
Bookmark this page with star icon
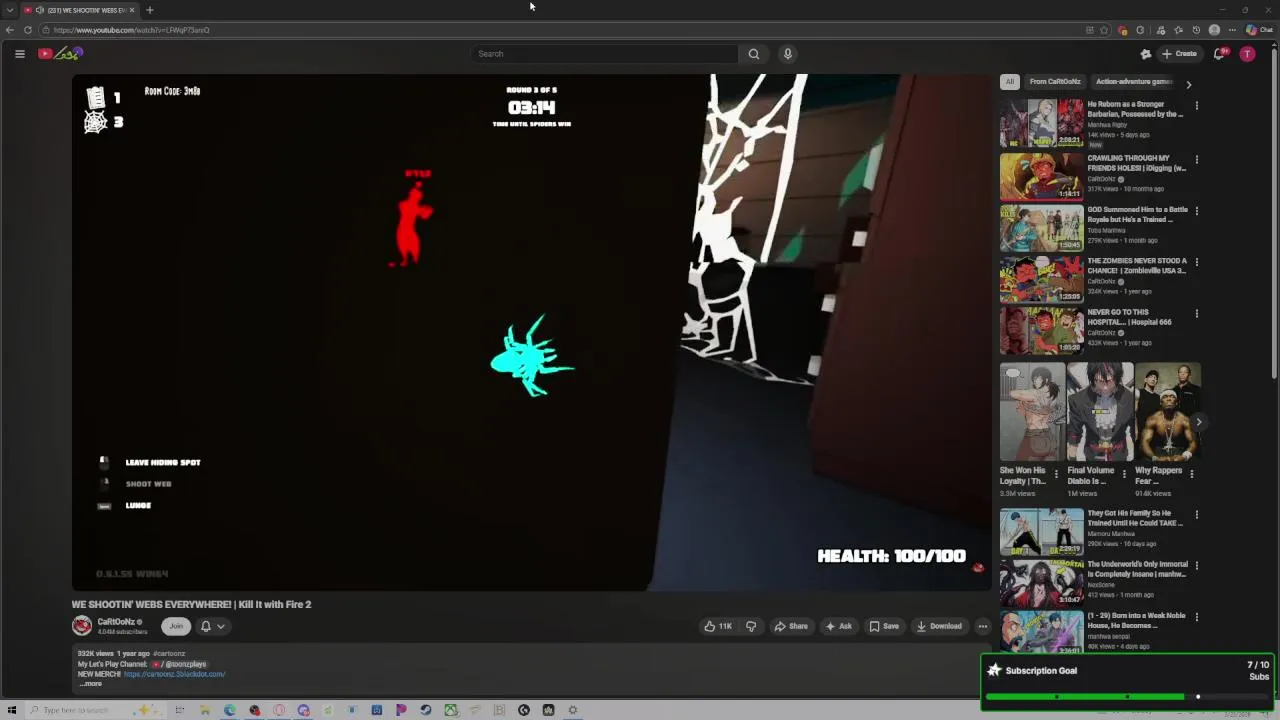[x=1104, y=30]
